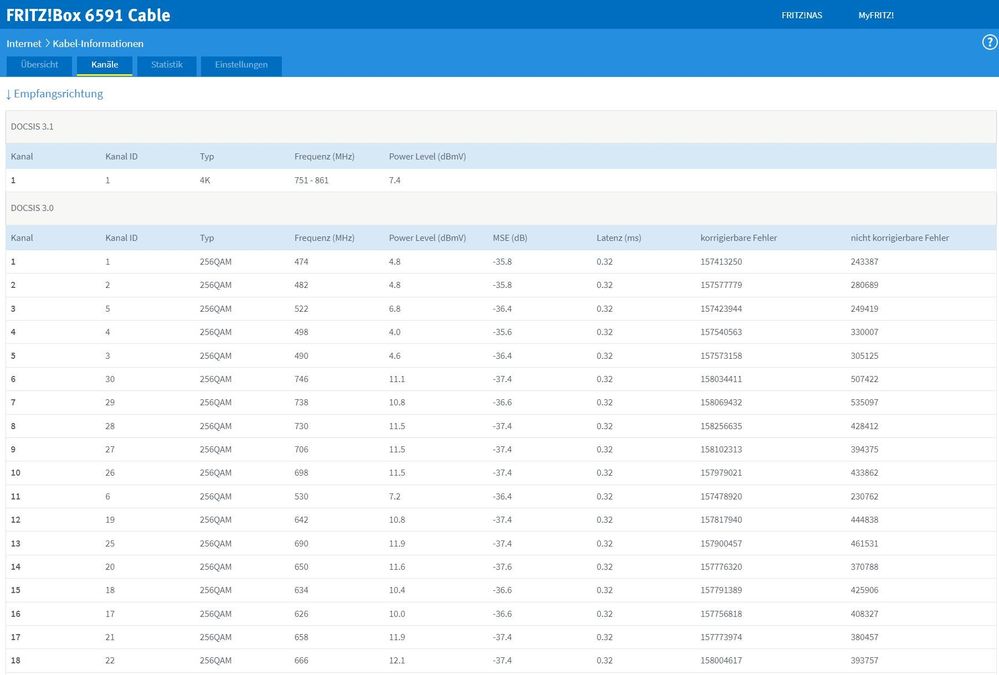The image size is (999, 675).
Task: Click the korrigierbare Fehler column header
Action: (x=739, y=238)
